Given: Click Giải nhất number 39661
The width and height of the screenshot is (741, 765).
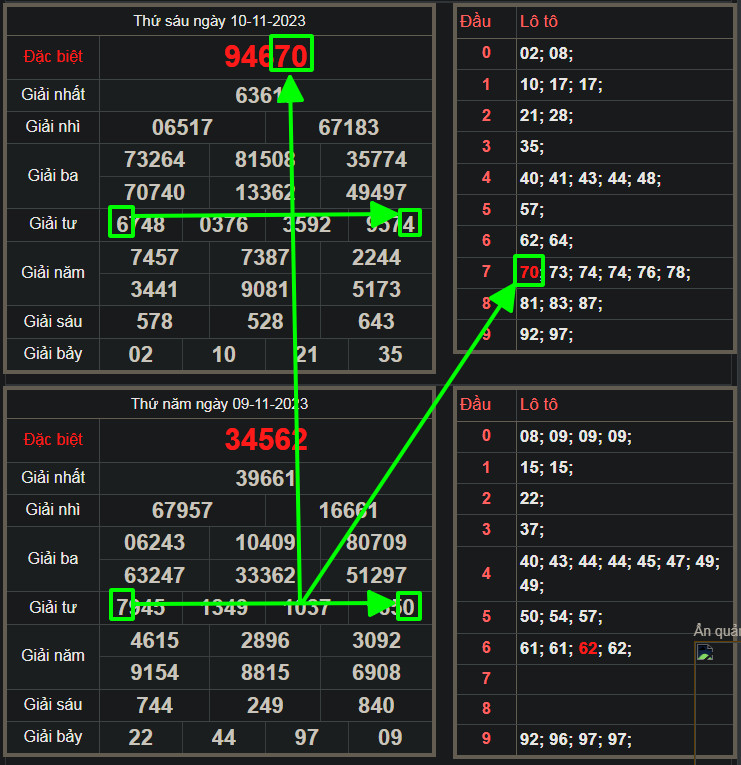Looking at the screenshot, I should click(x=266, y=478).
